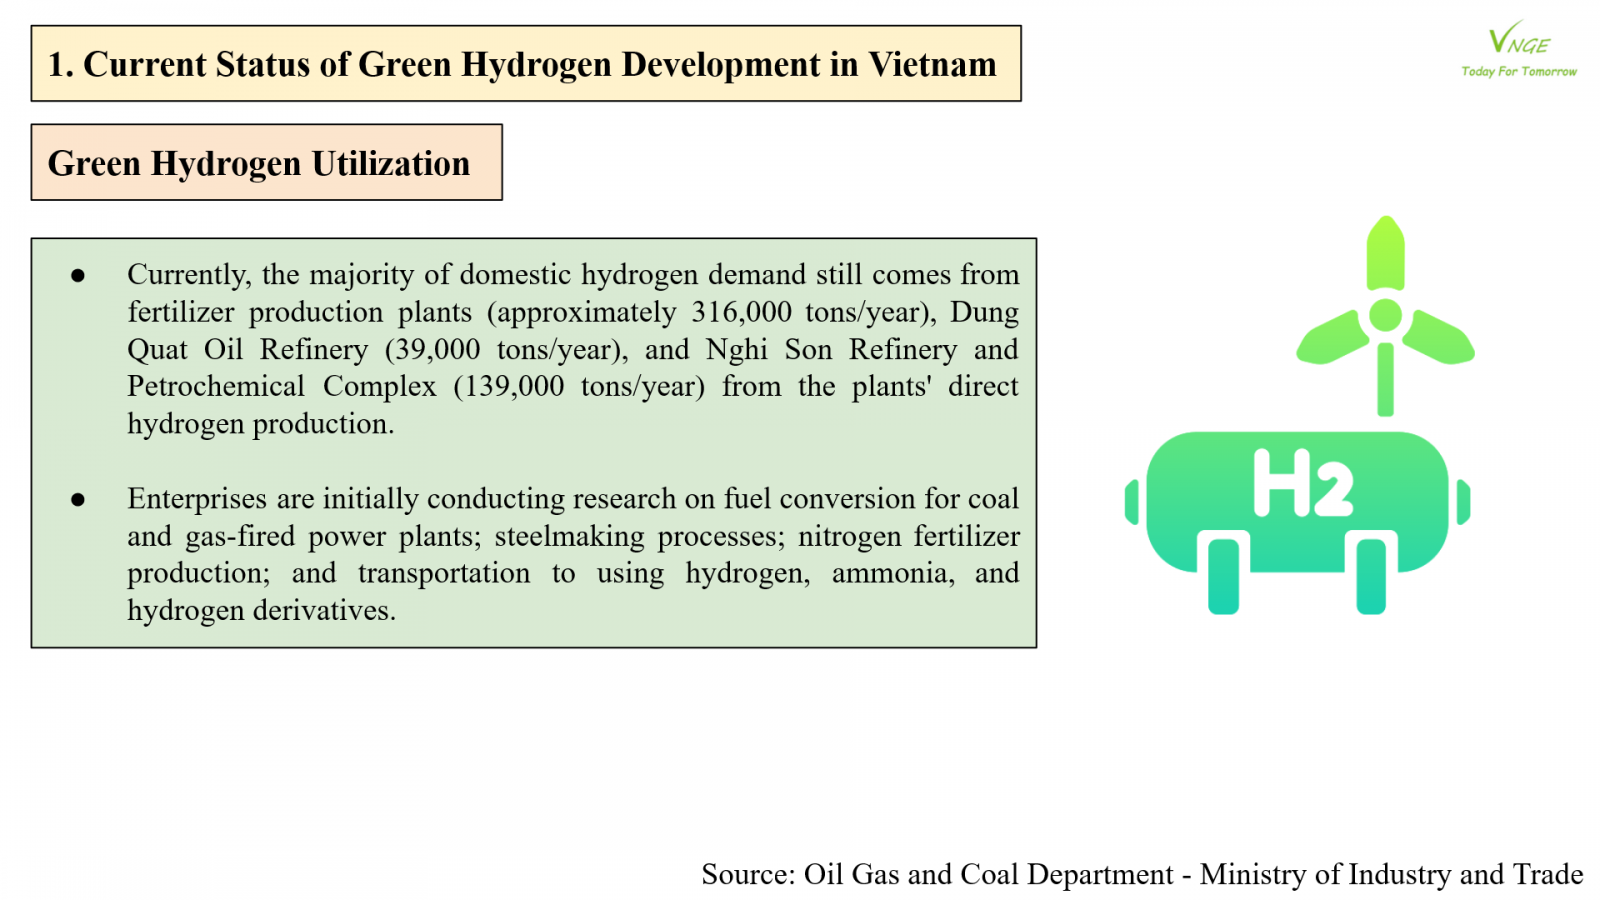Click the left blade of the wind turbine

pos(1332,338)
